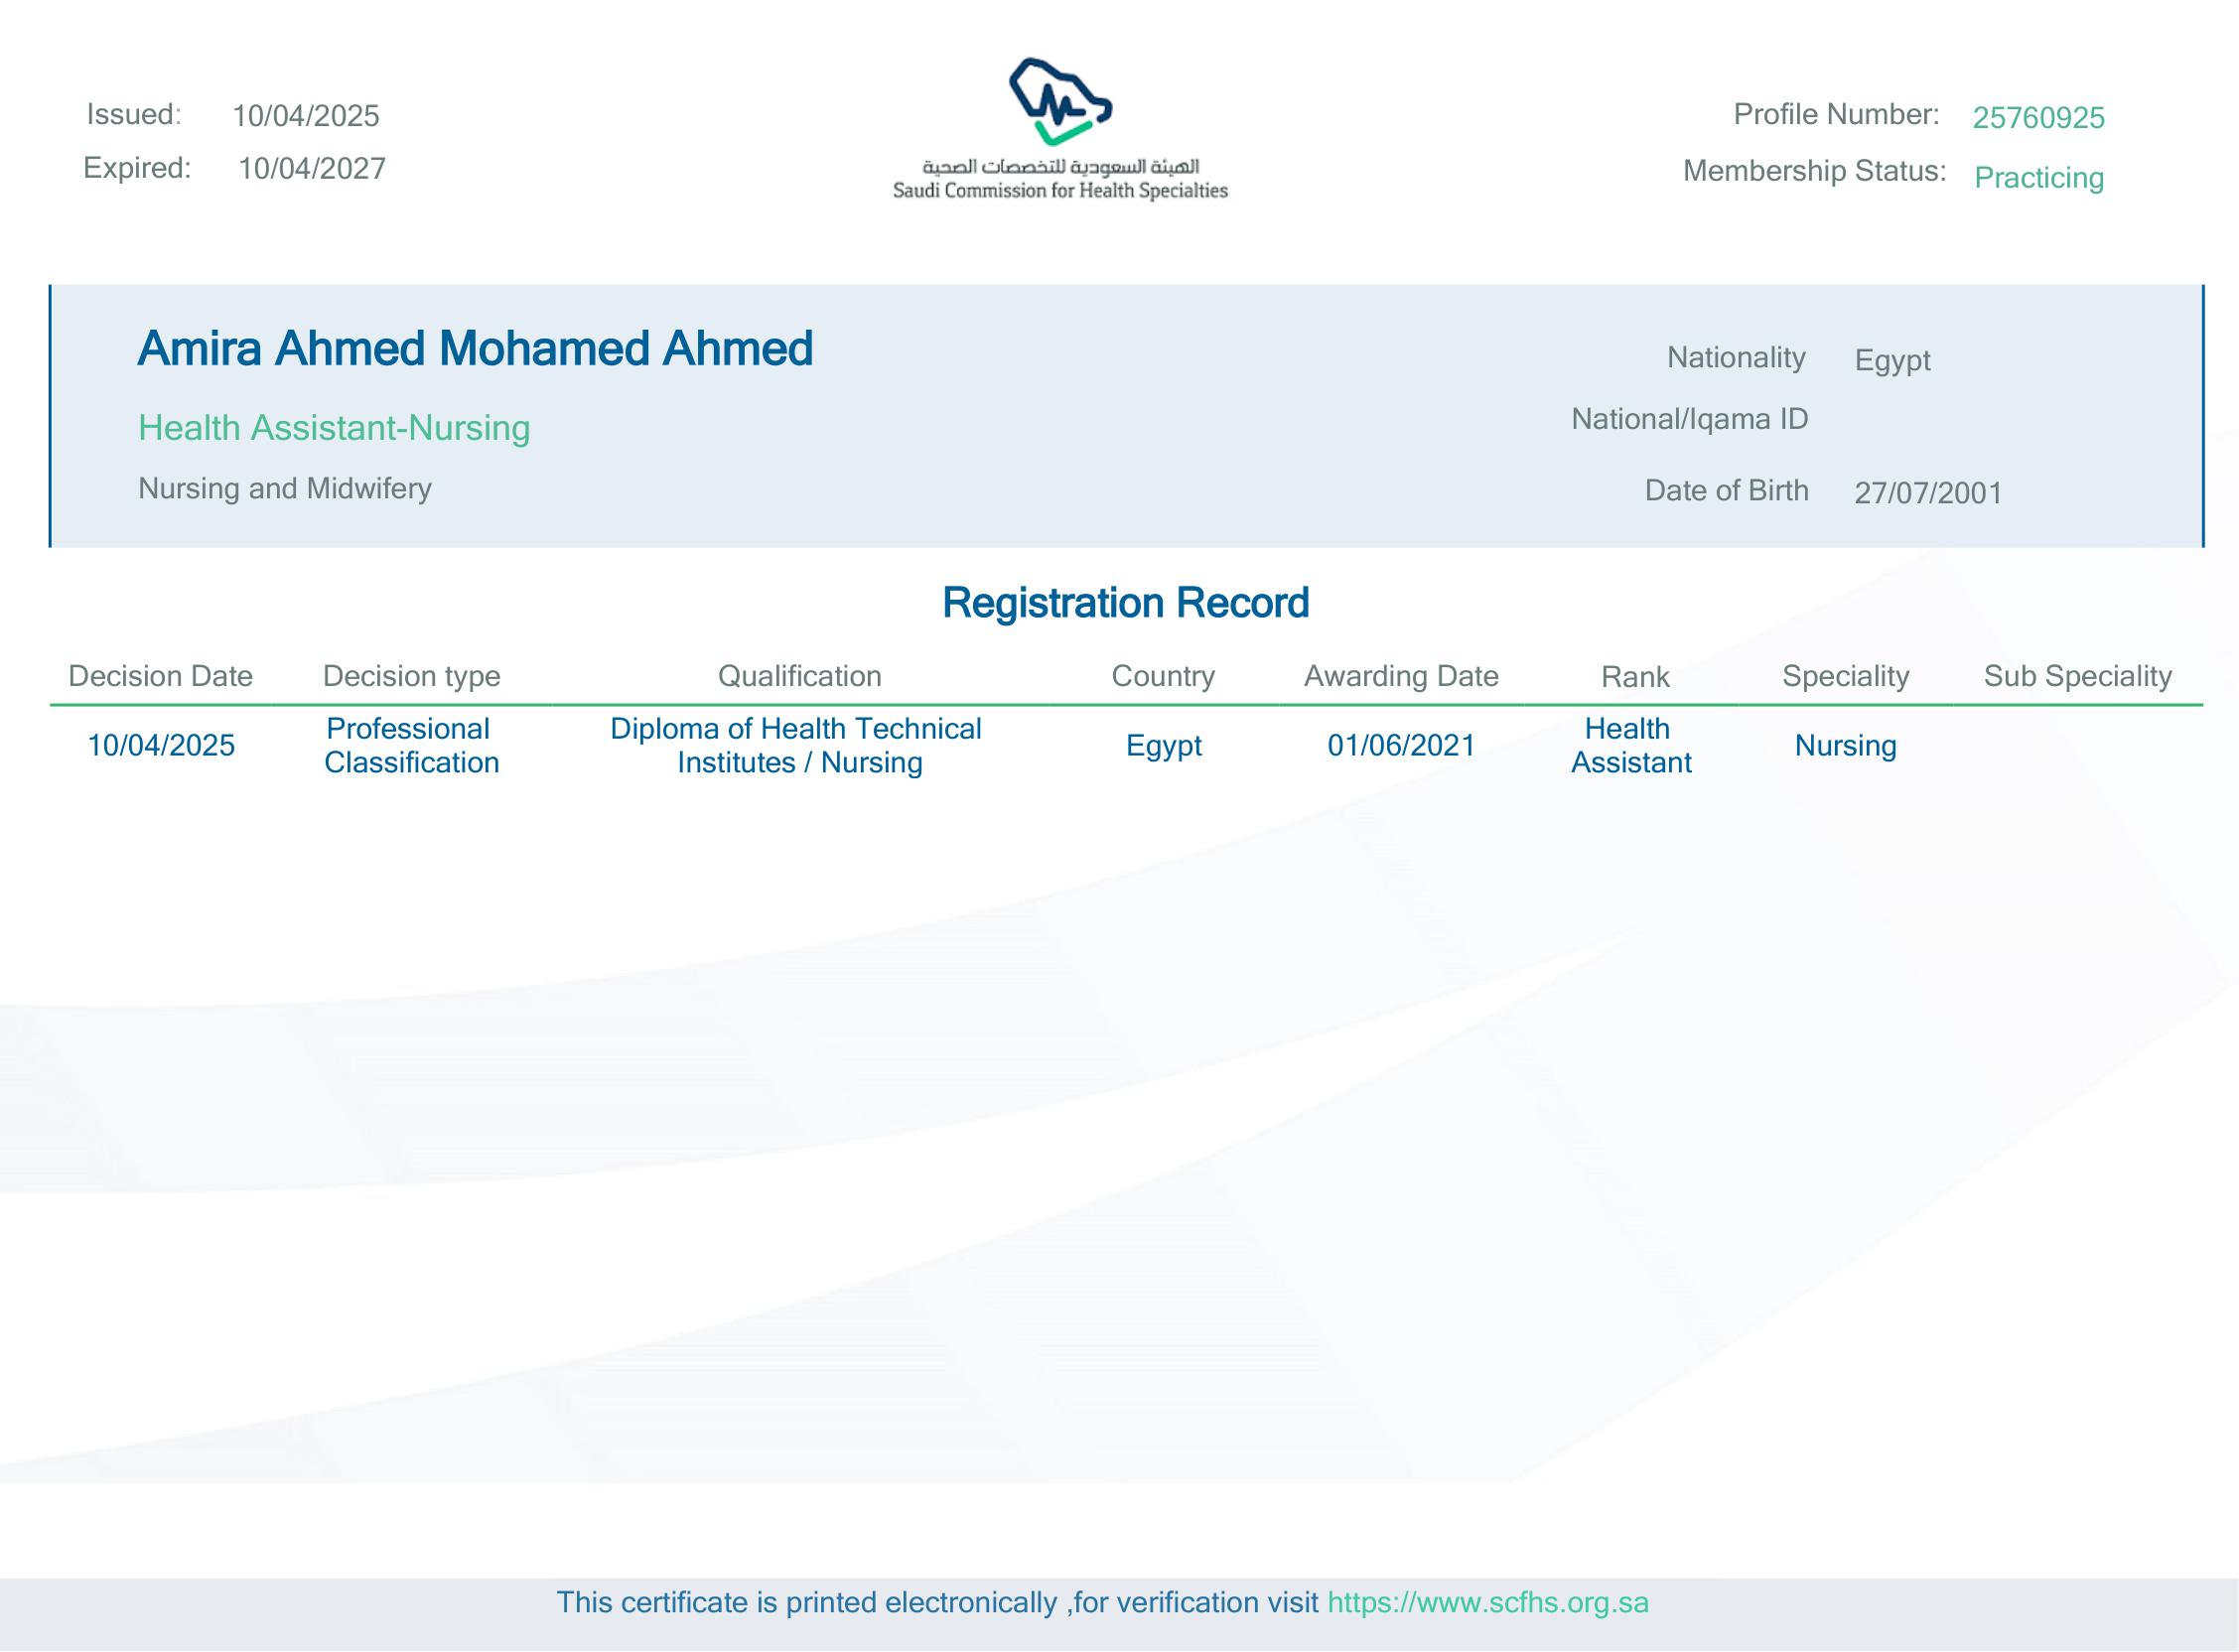Screen dimensions: 2239x1652
Task: Click the Registration Record heading
Action: (x=1125, y=603)
